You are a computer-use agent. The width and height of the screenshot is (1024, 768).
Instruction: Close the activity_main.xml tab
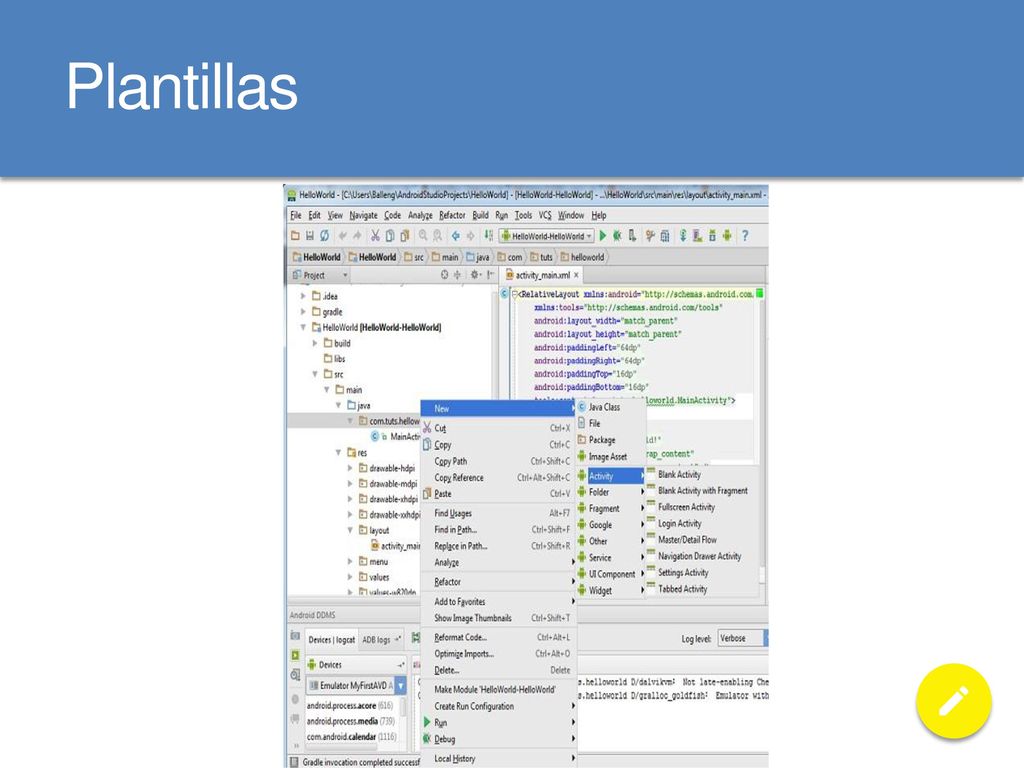tap(576, 275)
